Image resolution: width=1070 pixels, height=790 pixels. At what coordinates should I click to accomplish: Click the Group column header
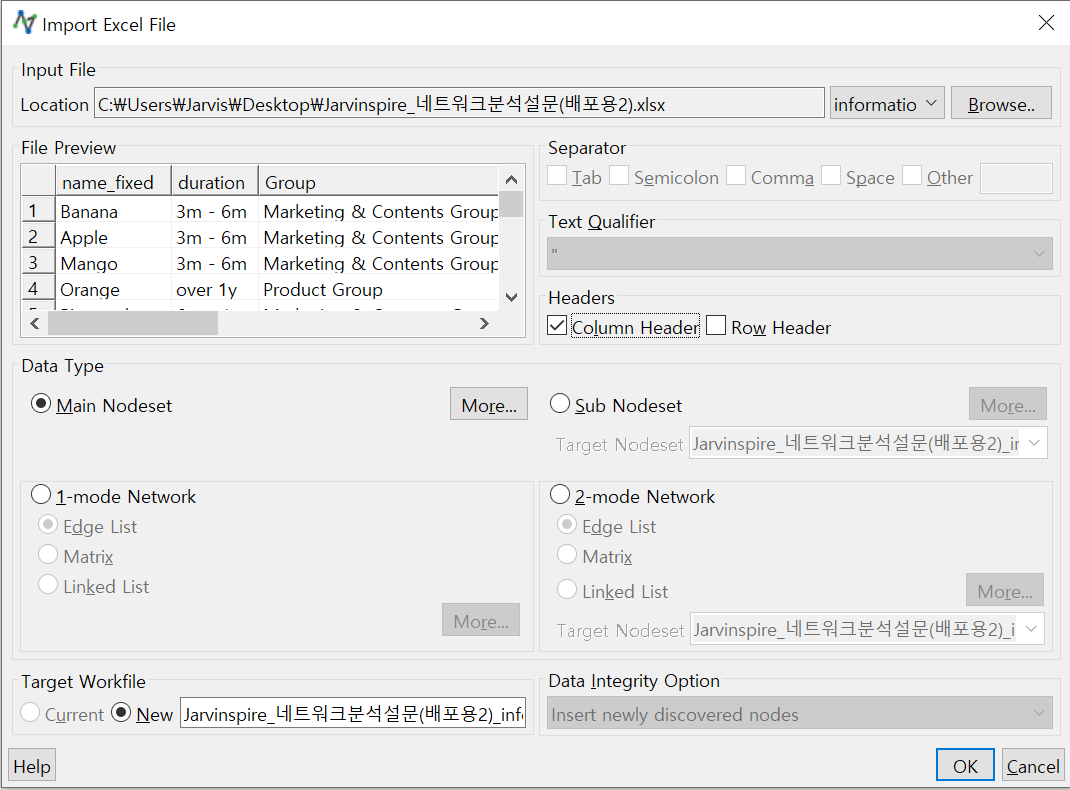click(x=379, y=182)
